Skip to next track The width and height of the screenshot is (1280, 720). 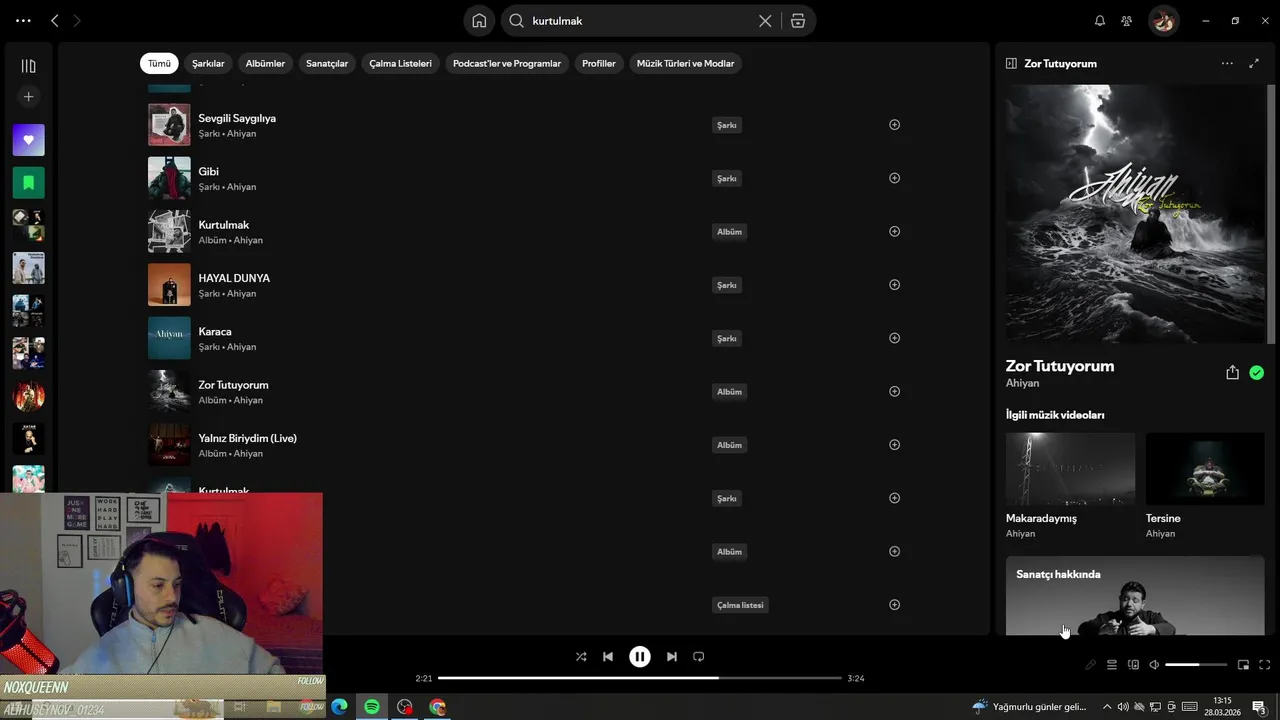tap(672, 657)
